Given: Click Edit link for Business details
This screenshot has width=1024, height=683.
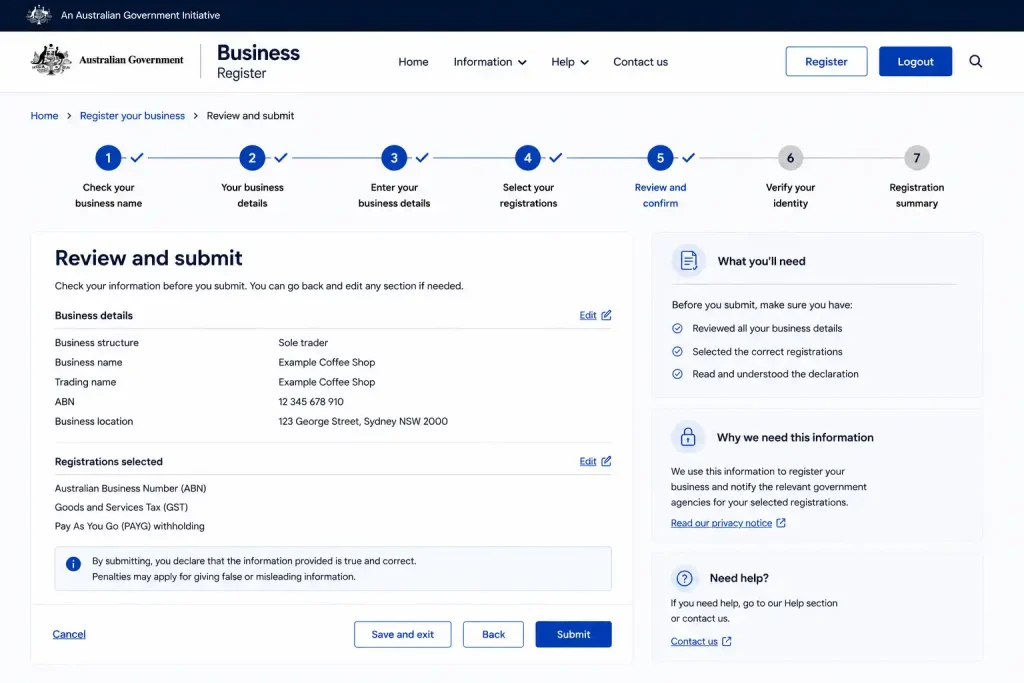Looking at the screenshot, I should 588,315.
